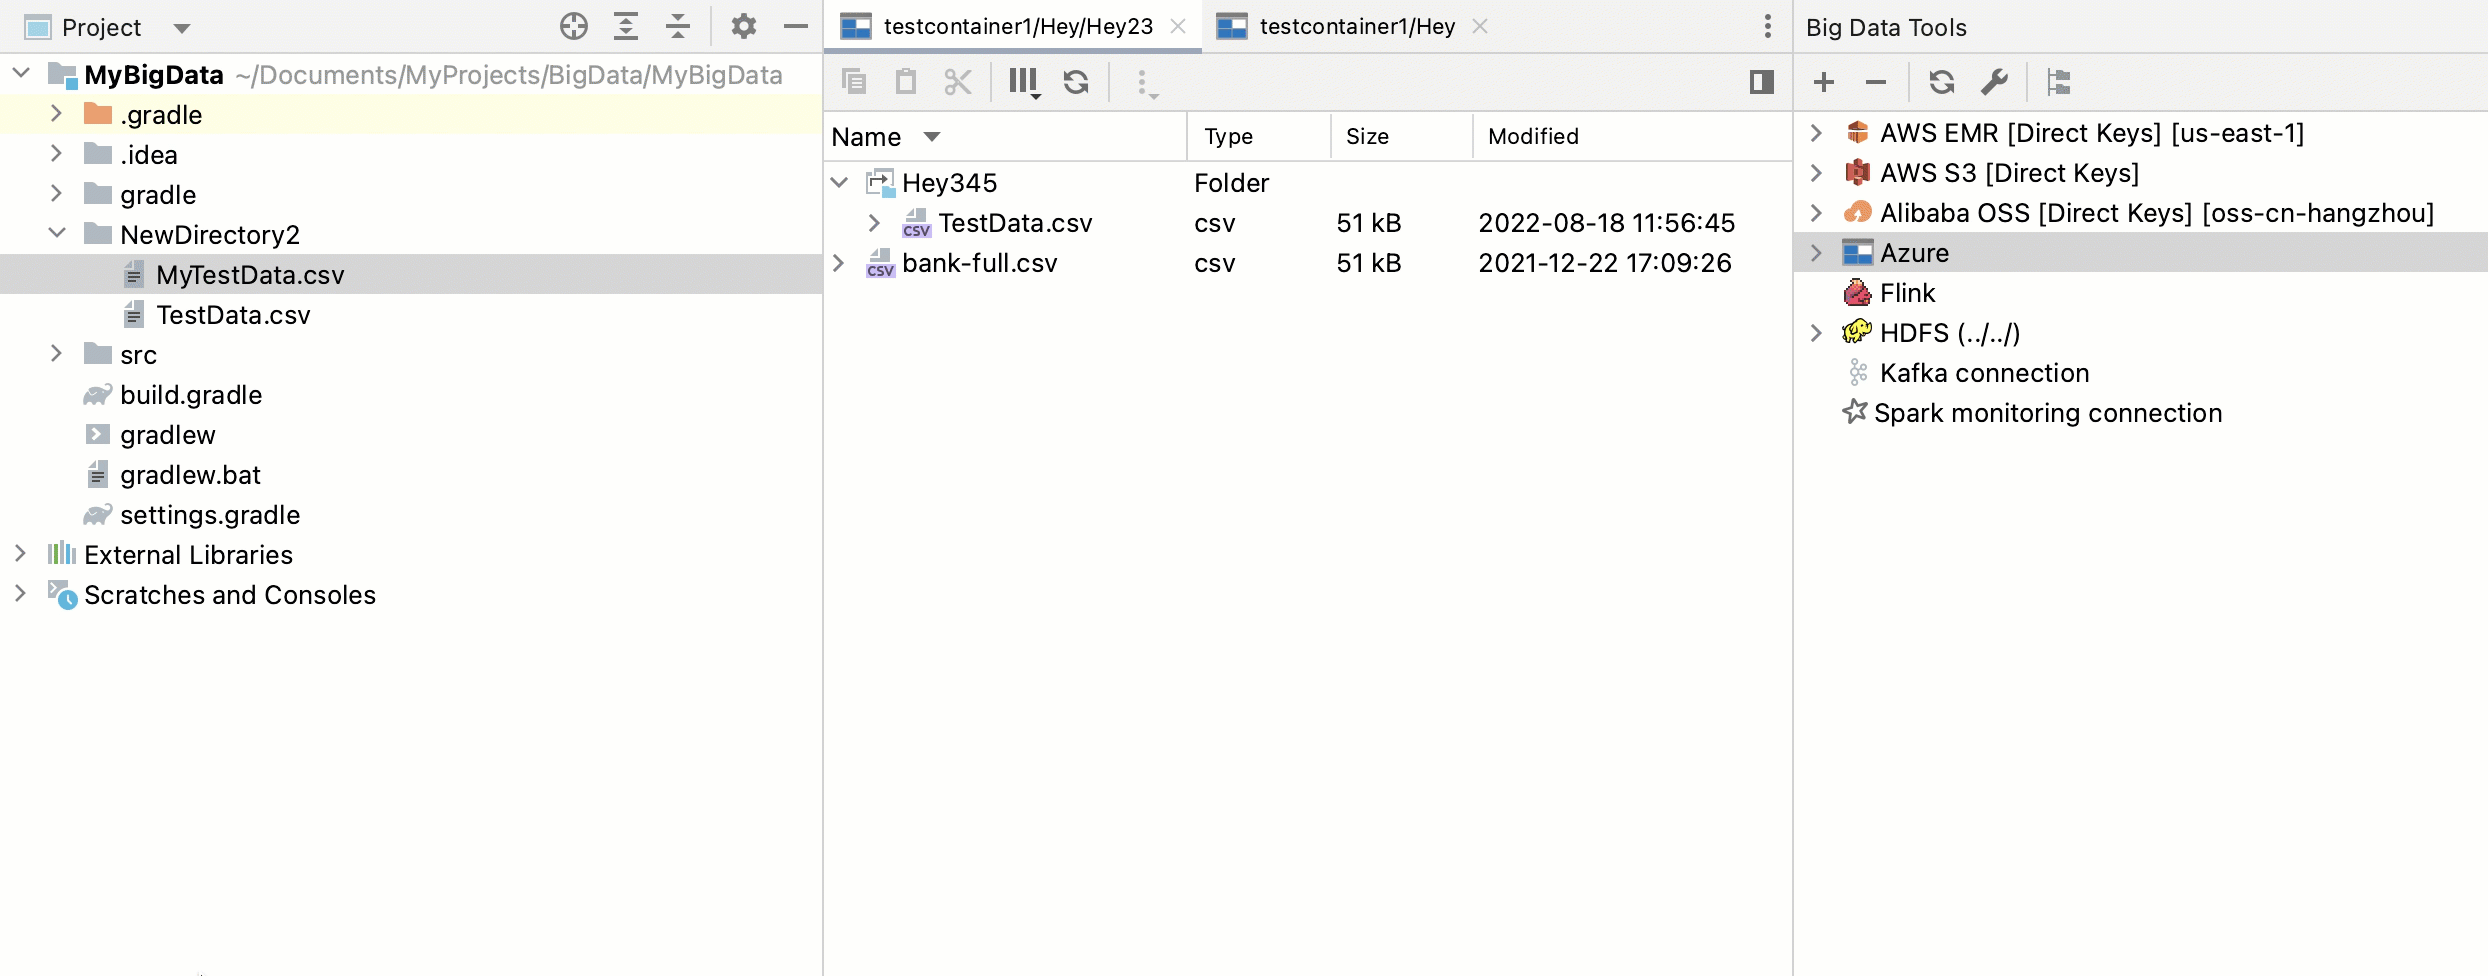Refresh the connections list in Big Data Tools

(x=1941, y=81)
